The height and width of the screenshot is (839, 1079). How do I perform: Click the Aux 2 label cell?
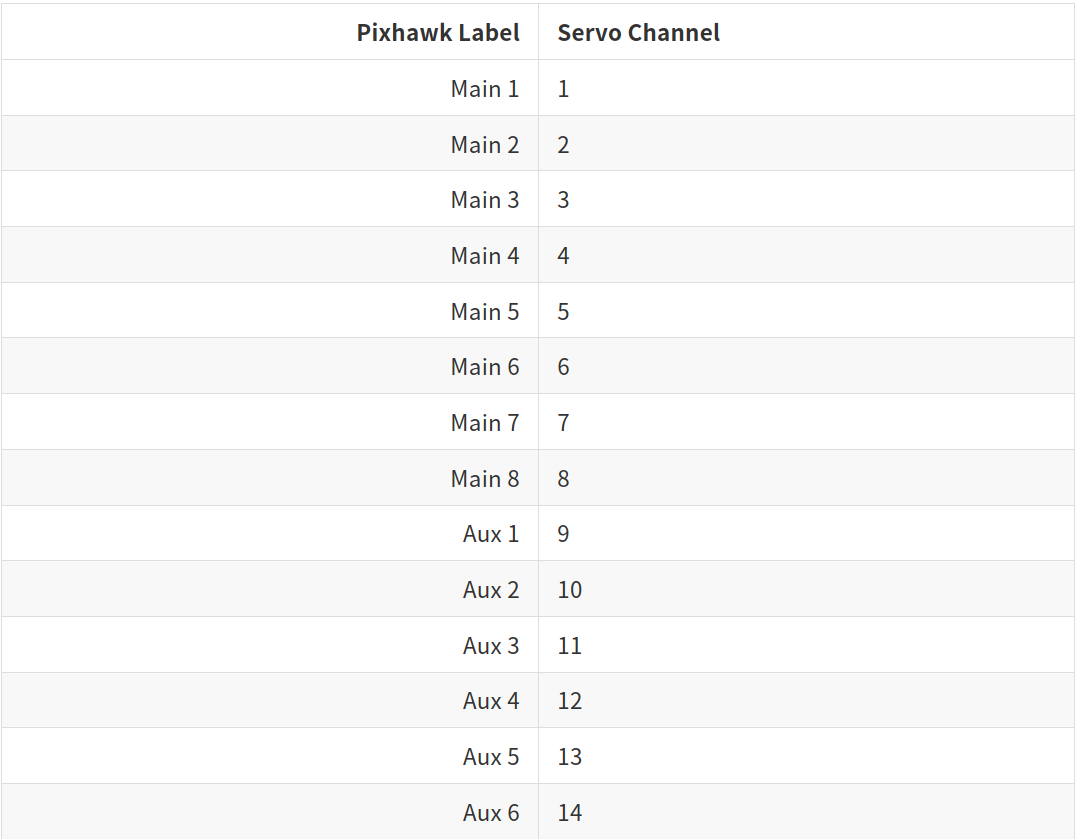click(x=491, y=590)
